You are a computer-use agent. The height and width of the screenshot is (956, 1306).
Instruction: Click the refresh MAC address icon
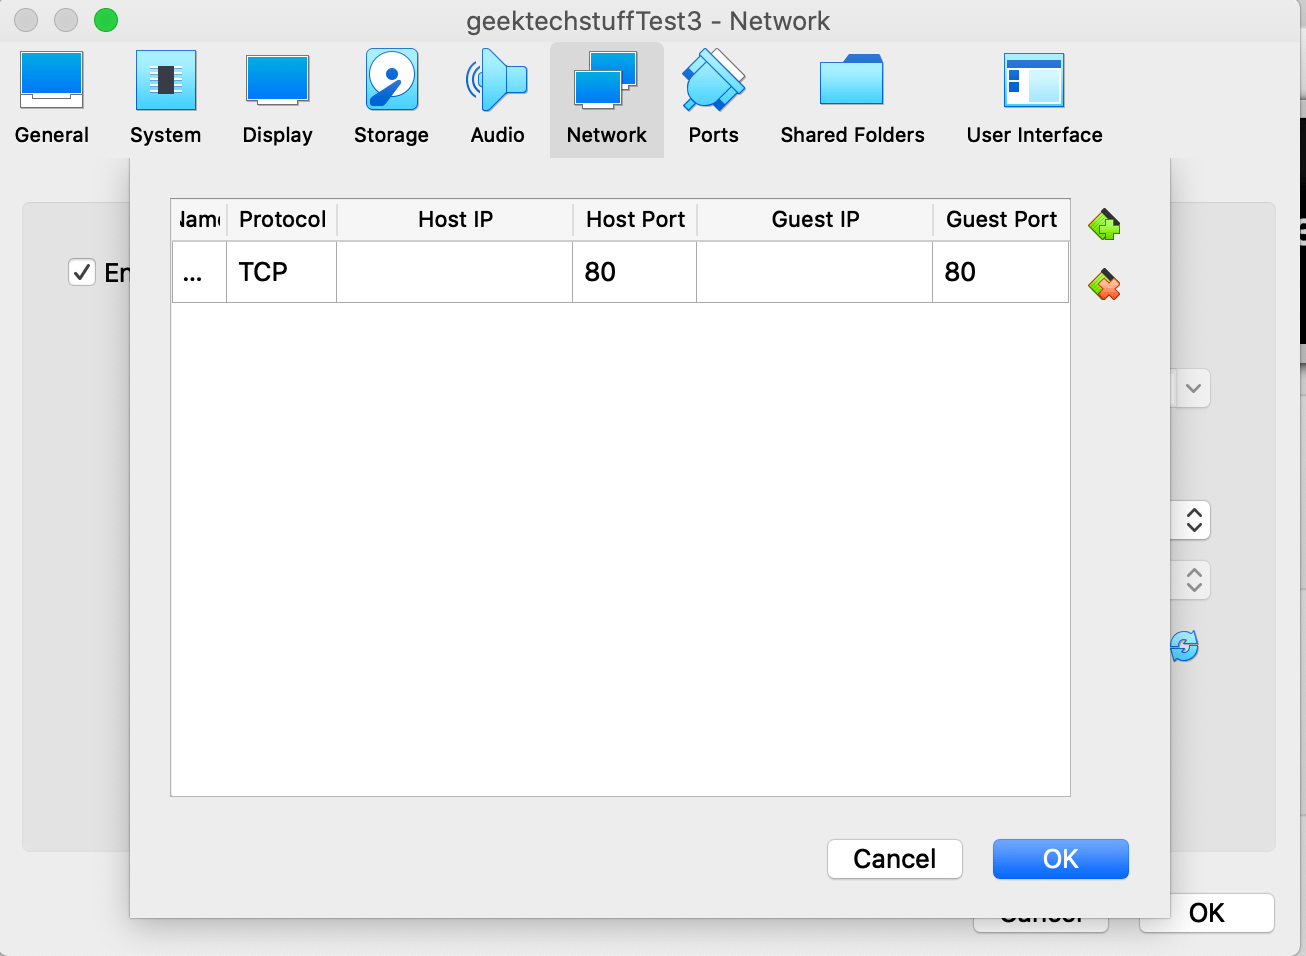tap(1184, 647)
